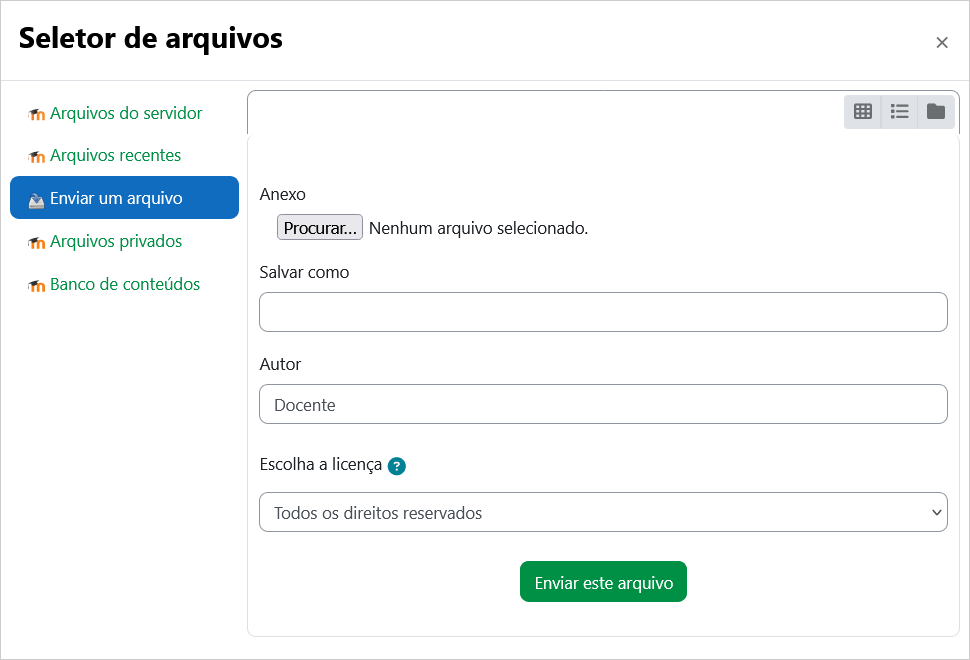This screenshot has width=970, height=660.
Task: Click the Moodle icon beside Arquivos recentes
Action: 37,157
